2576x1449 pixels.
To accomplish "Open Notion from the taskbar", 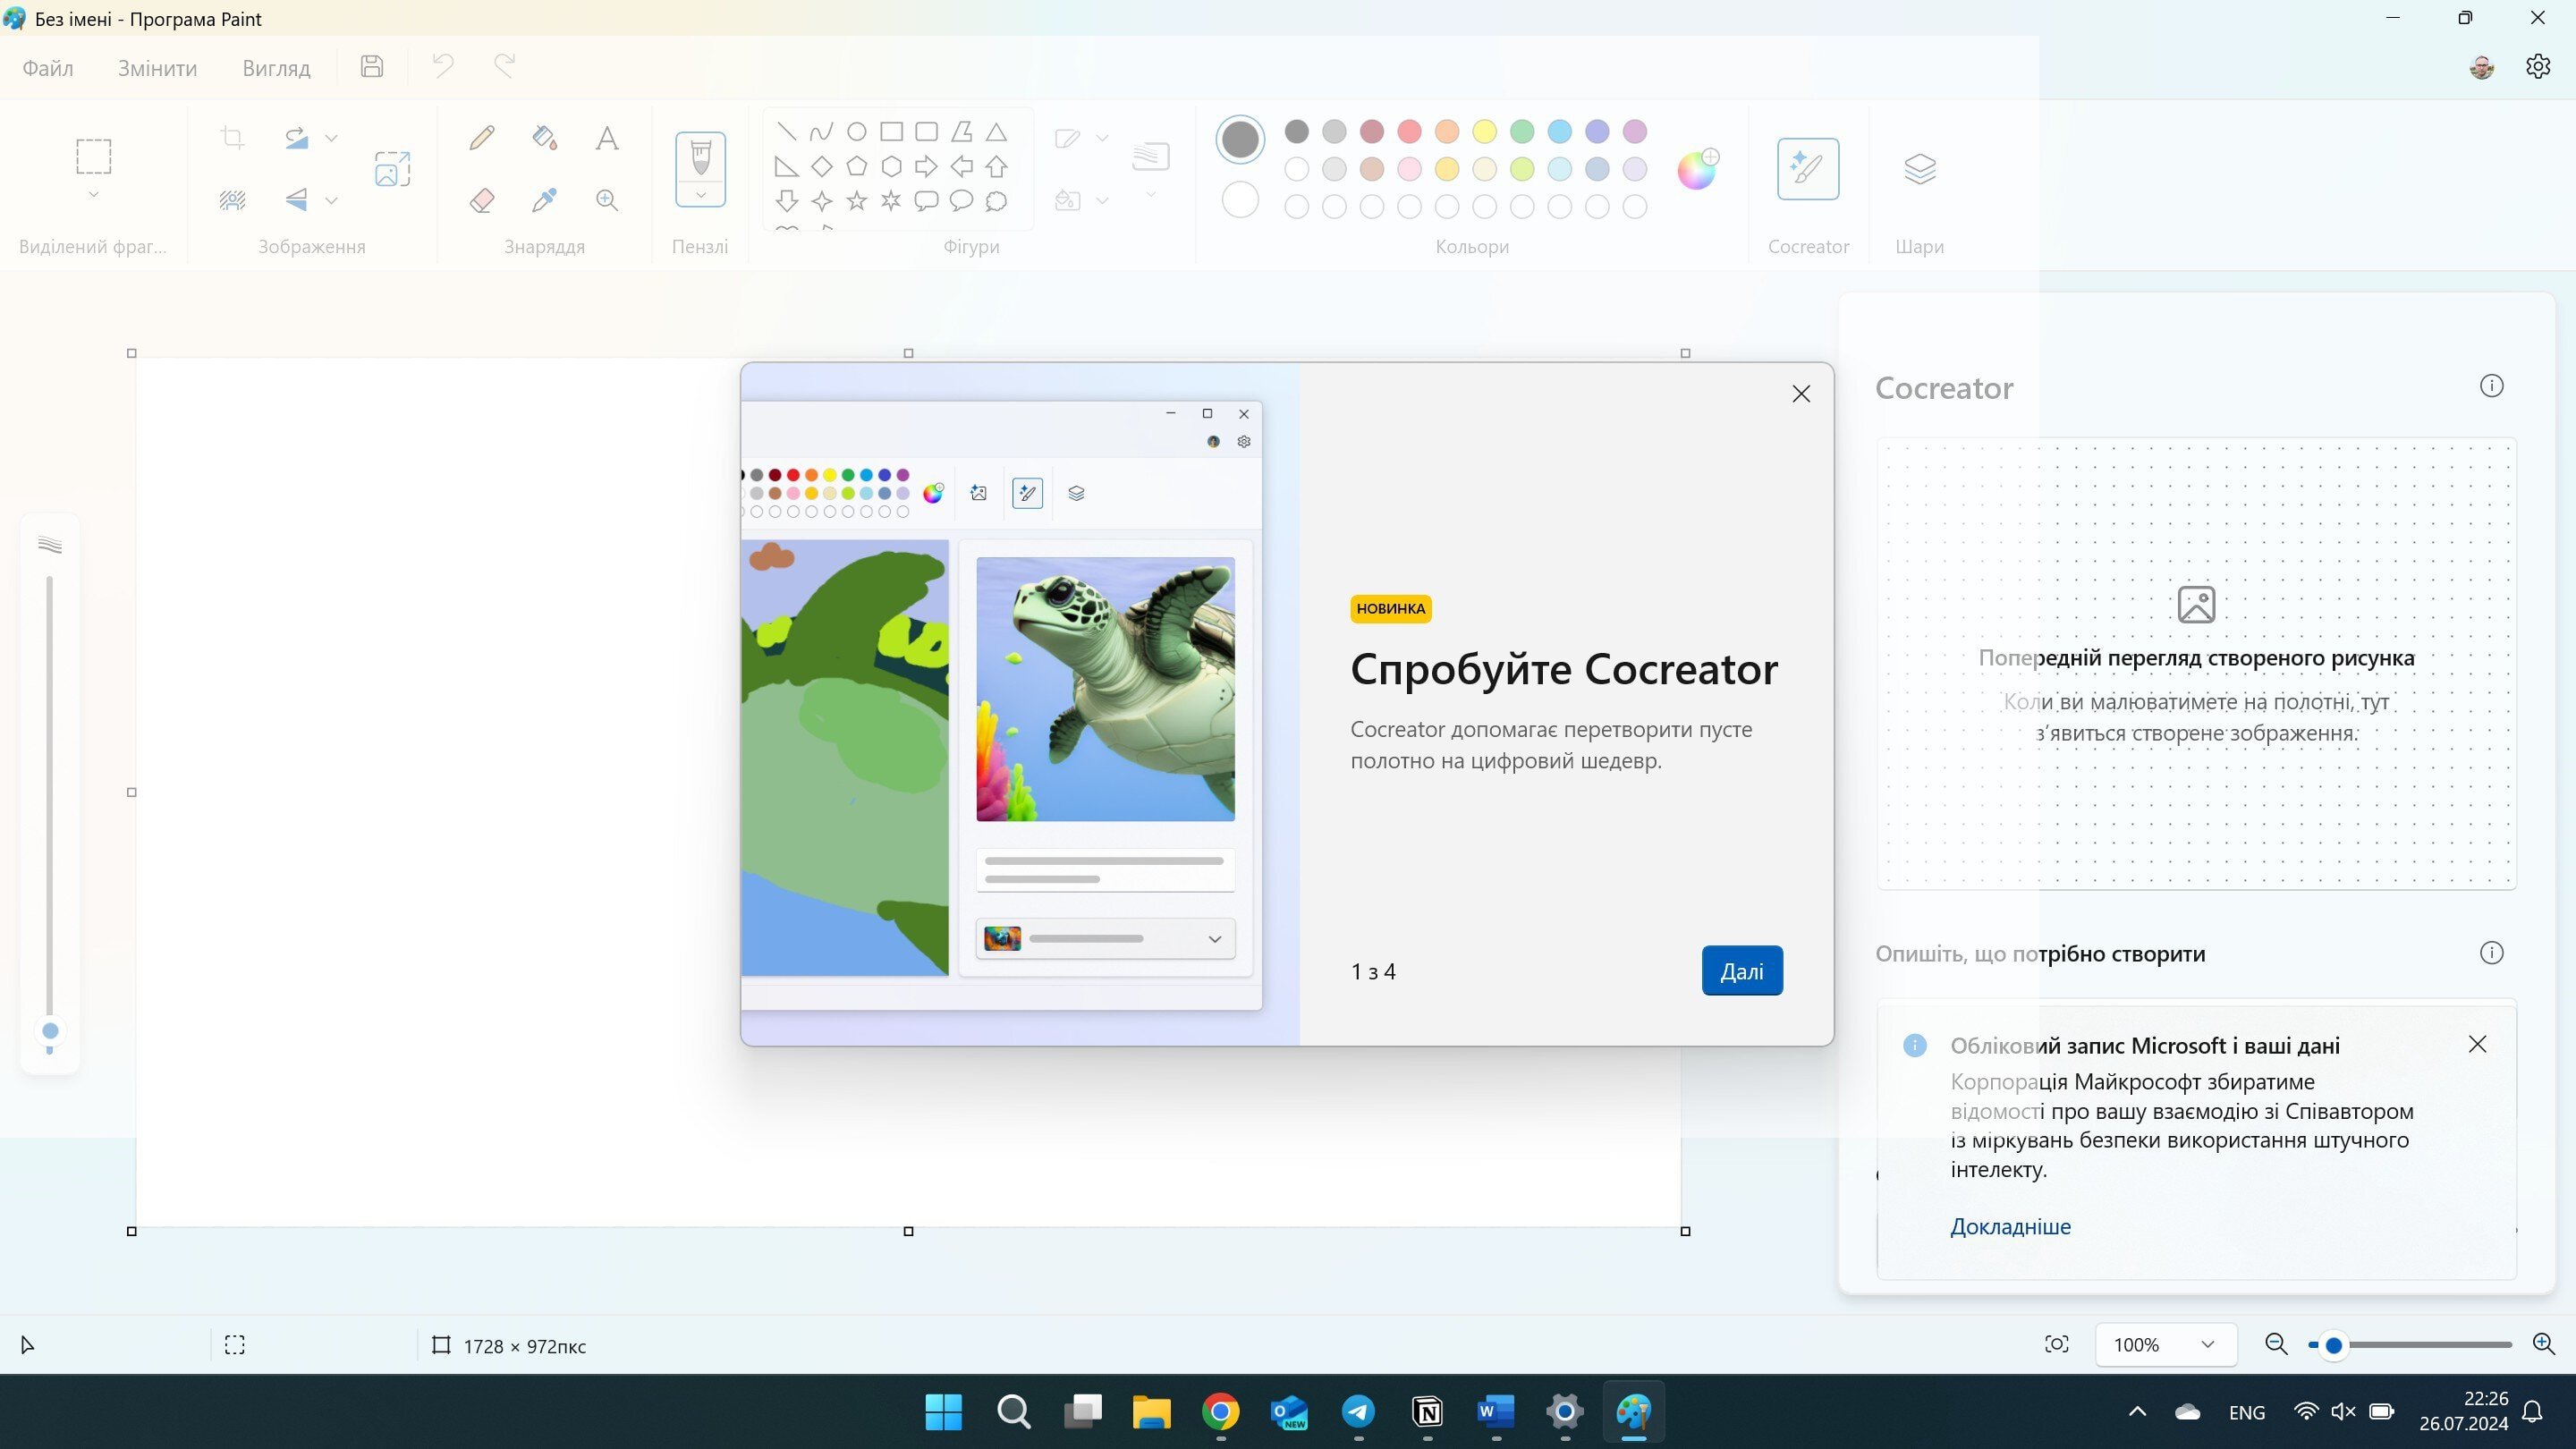I will pyautogui.click(x=1427, y=1412).
